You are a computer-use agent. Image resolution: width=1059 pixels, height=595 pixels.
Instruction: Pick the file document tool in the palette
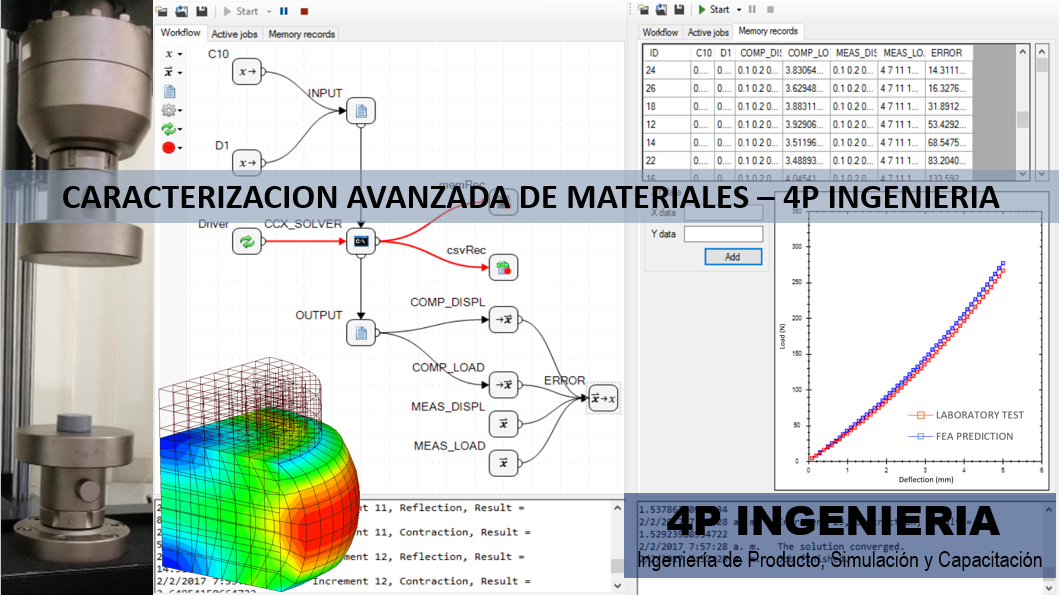(170, 91)
